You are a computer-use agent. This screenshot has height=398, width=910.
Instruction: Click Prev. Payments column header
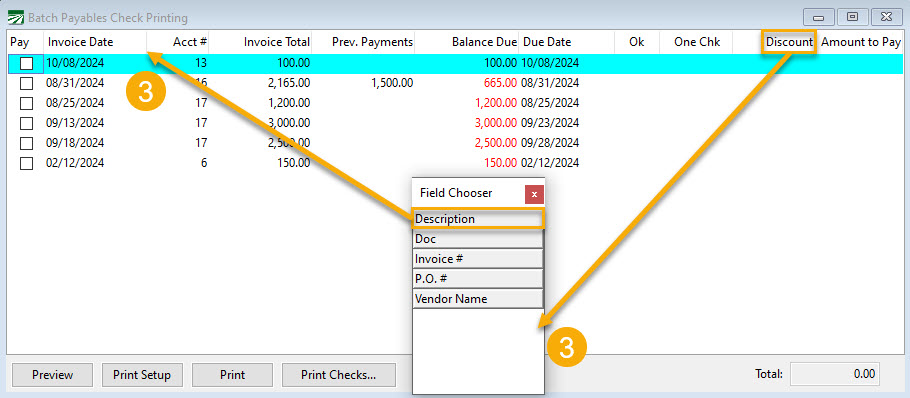pyautogui.click(x=363, y=42)
